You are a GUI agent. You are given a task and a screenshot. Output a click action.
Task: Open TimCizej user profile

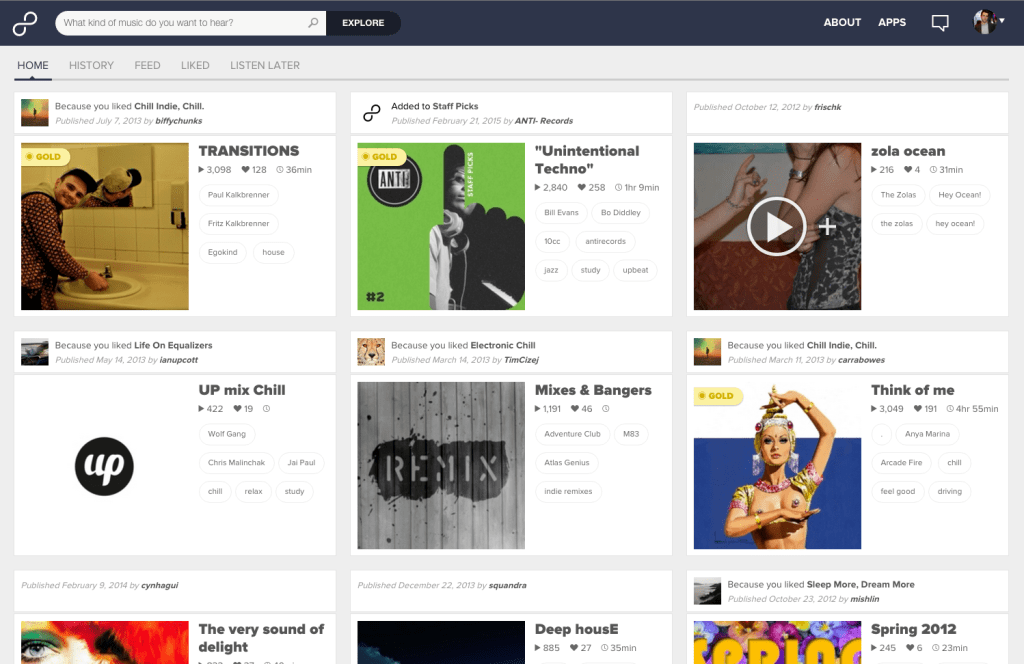(520, 360)
